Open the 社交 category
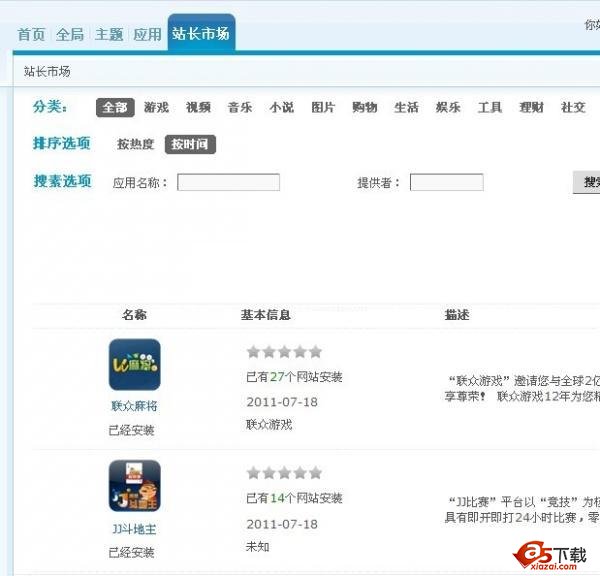This screenshot has width=600, height=576. (573, 108)
